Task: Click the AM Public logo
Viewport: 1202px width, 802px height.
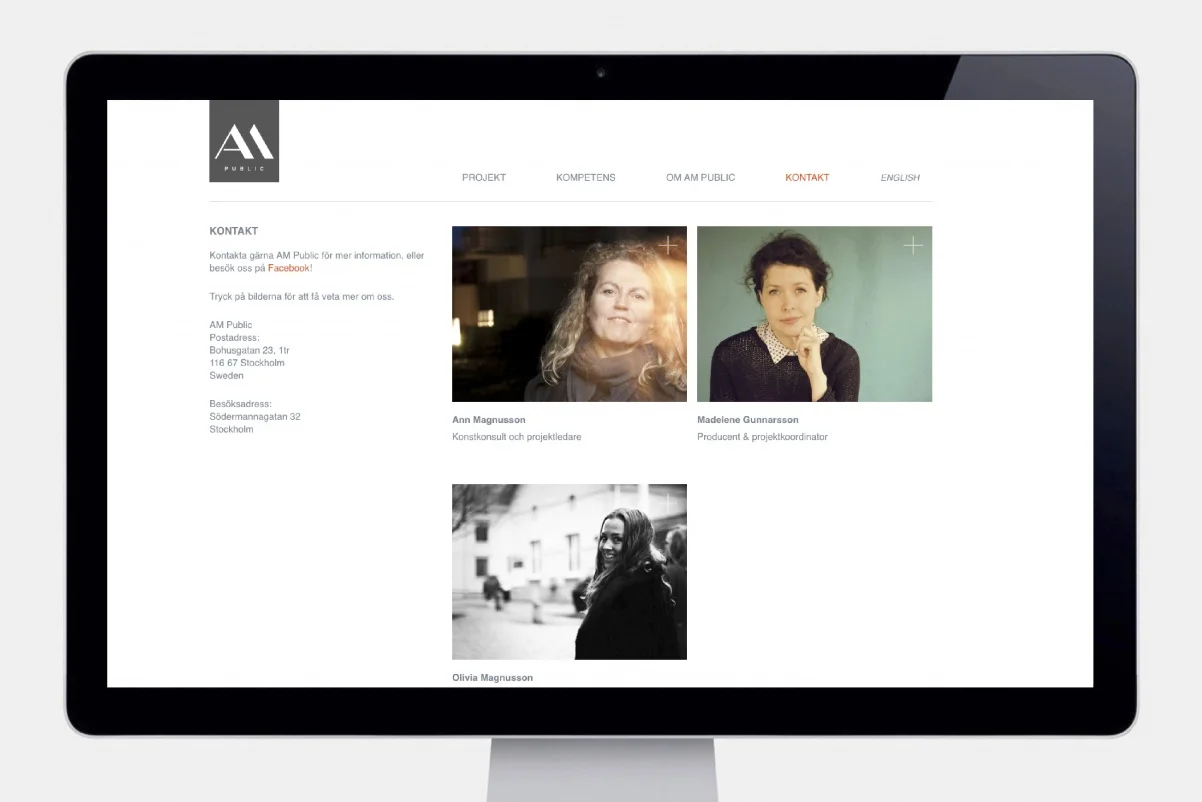Action: pos(244,140)
